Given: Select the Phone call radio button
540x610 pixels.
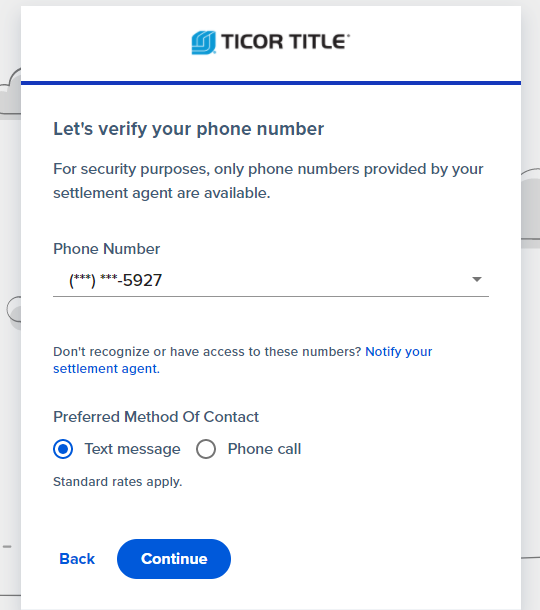Looking at the screenshot, I should [x=206, y=449].
